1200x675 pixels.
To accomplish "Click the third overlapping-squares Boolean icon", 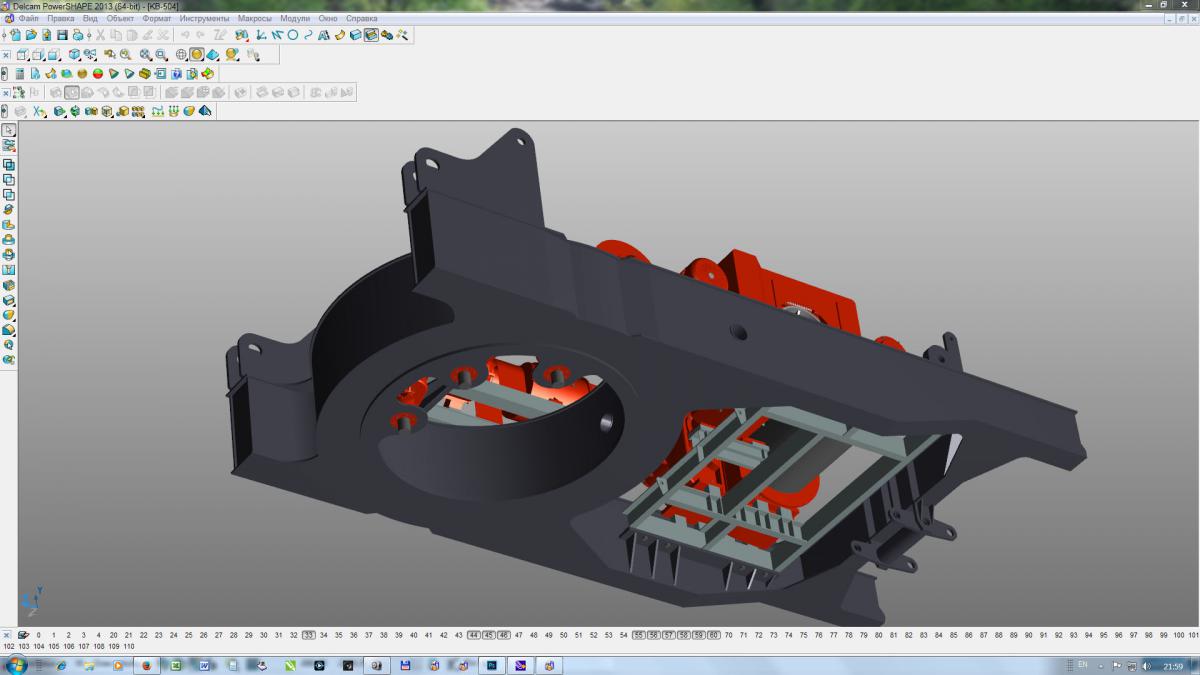I will (x=9, y=195).
